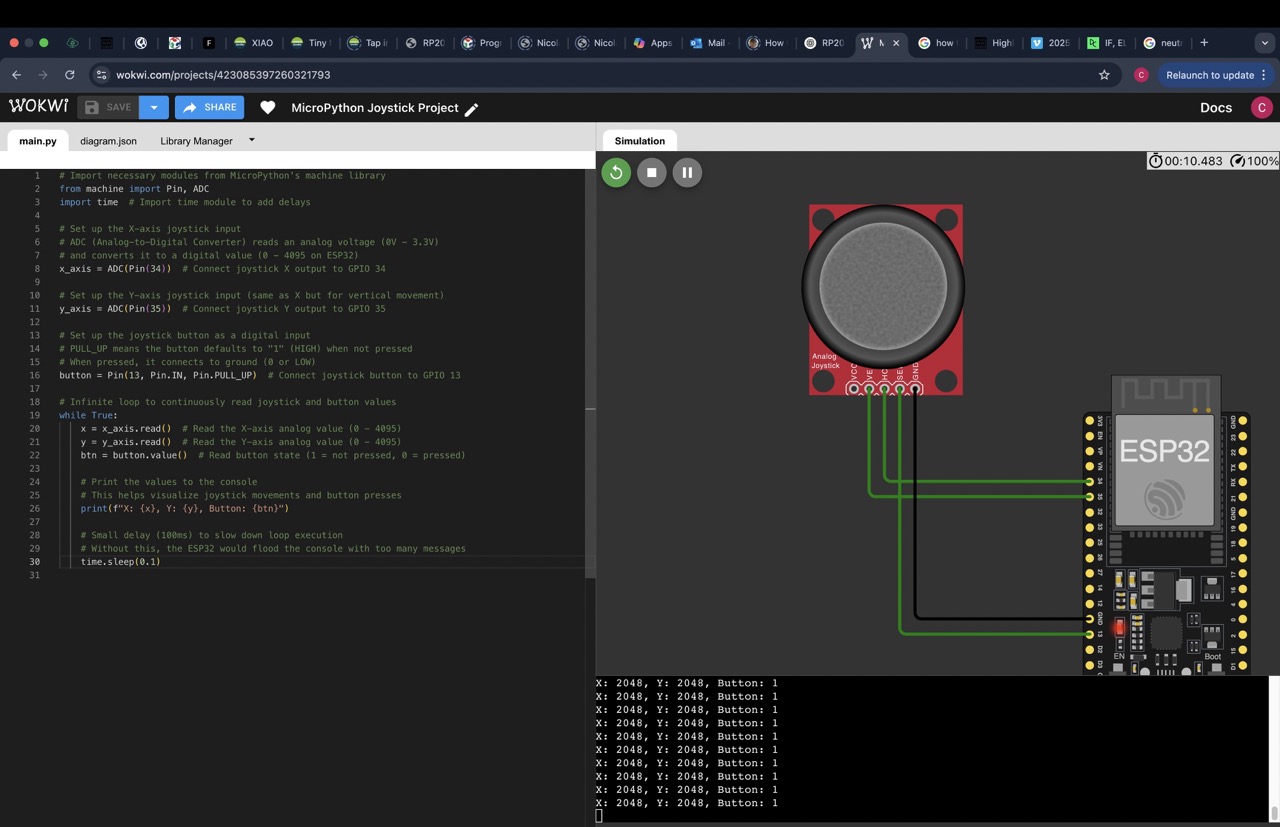
Task: Click 'time.sleep(0.1)' code line
Action: [x=120, y=562]
